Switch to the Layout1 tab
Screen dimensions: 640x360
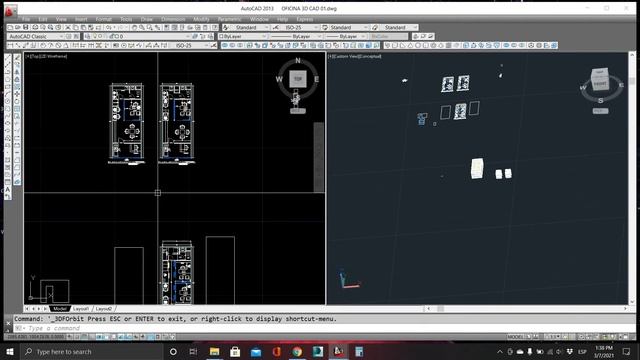(81, 309)
